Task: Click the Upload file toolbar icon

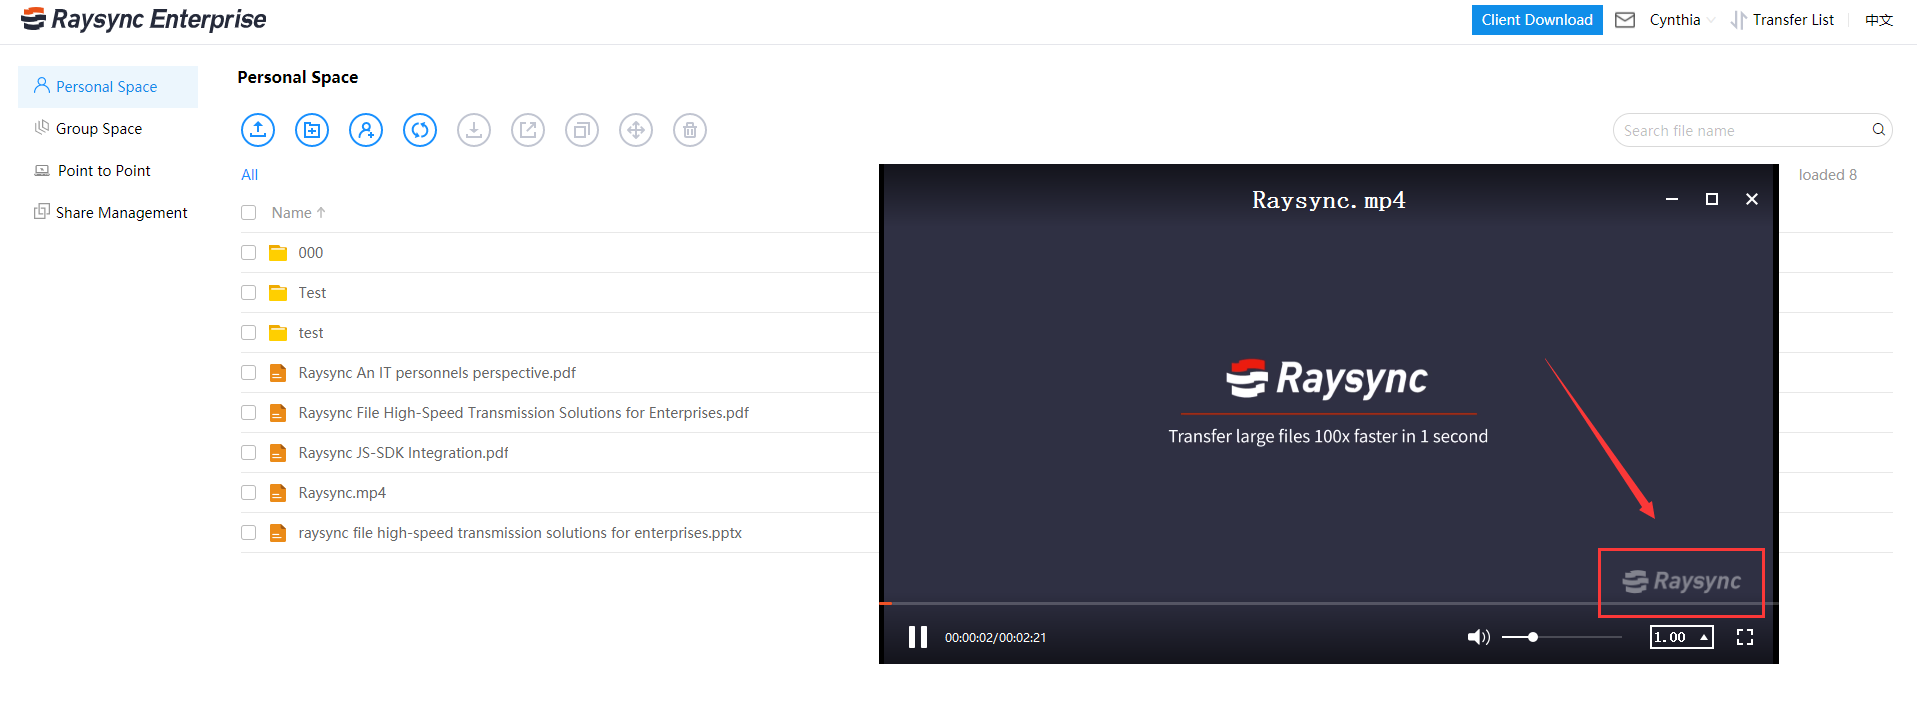Action: tap(258, 130)
